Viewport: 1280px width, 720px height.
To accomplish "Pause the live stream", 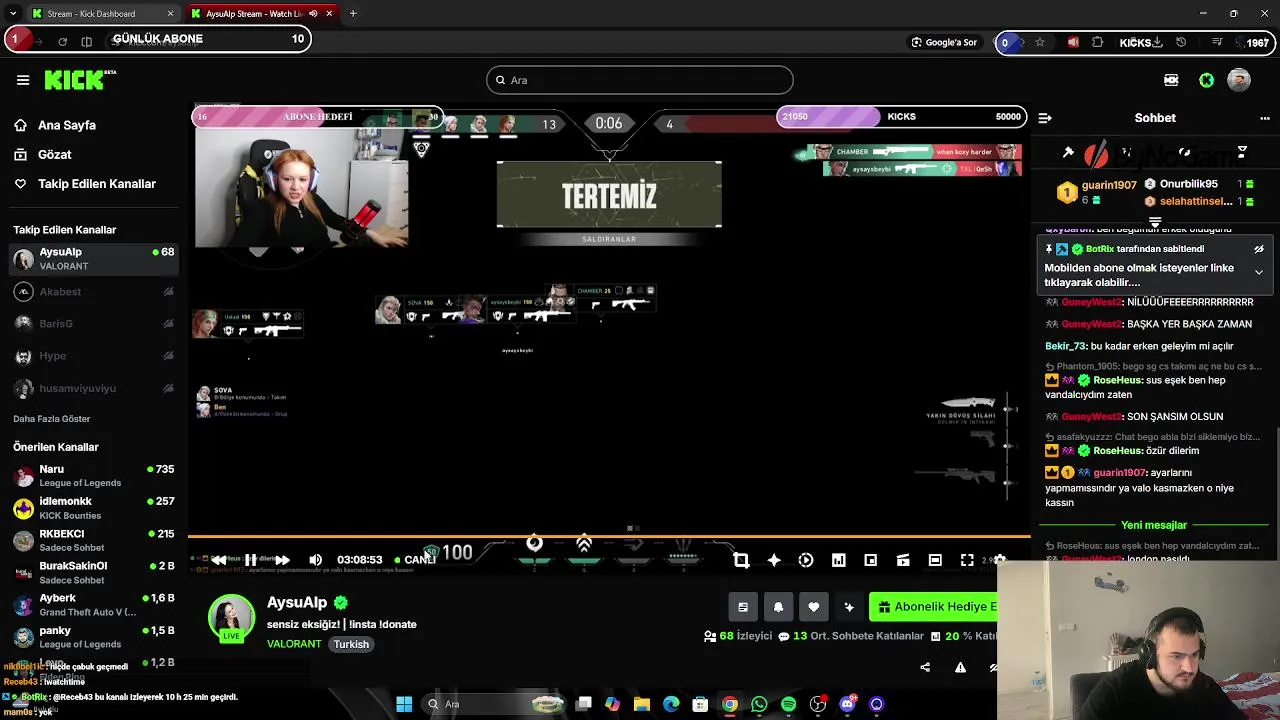I will tap(251, 560).
